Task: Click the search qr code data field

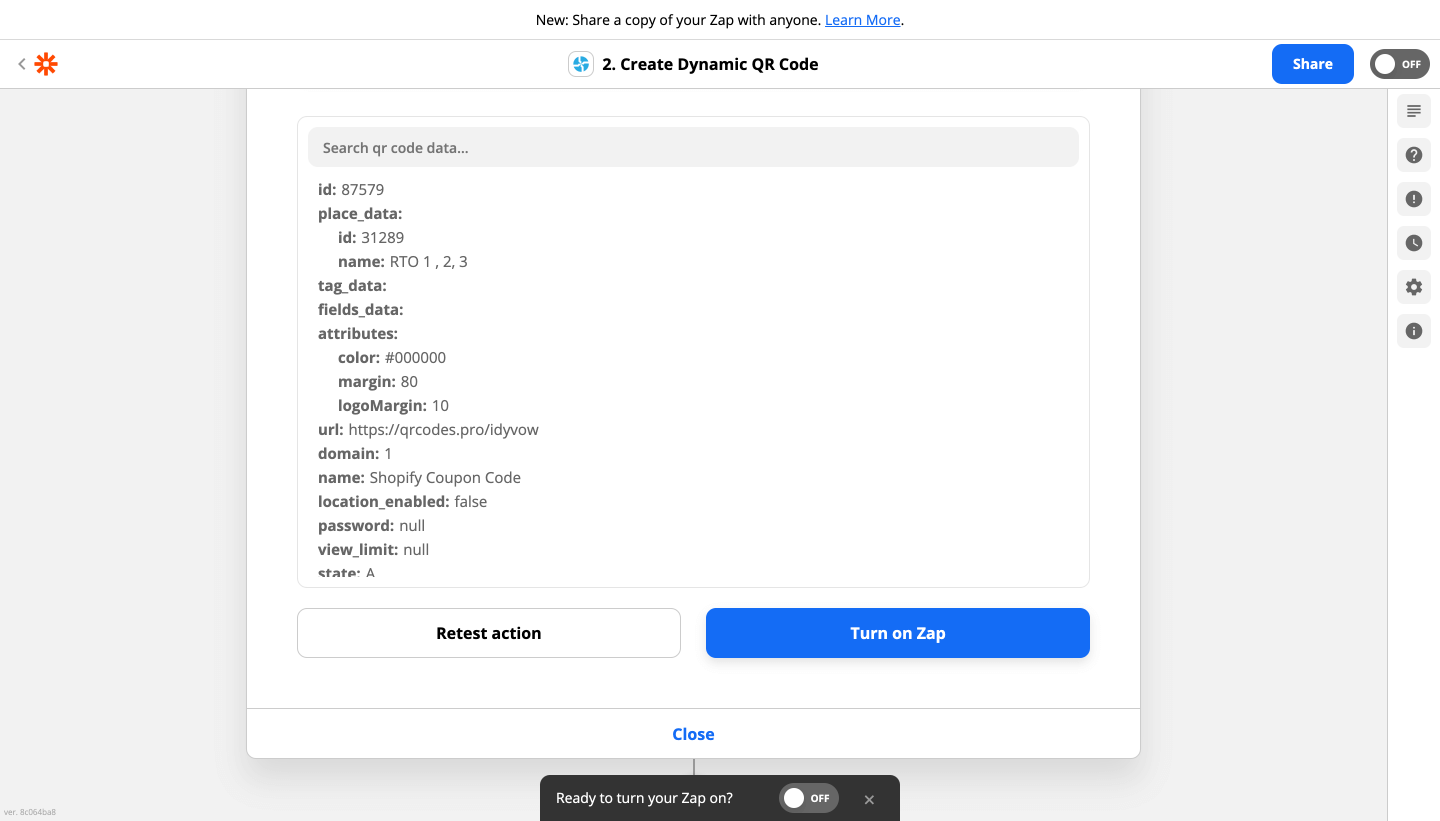Action: 693,147
